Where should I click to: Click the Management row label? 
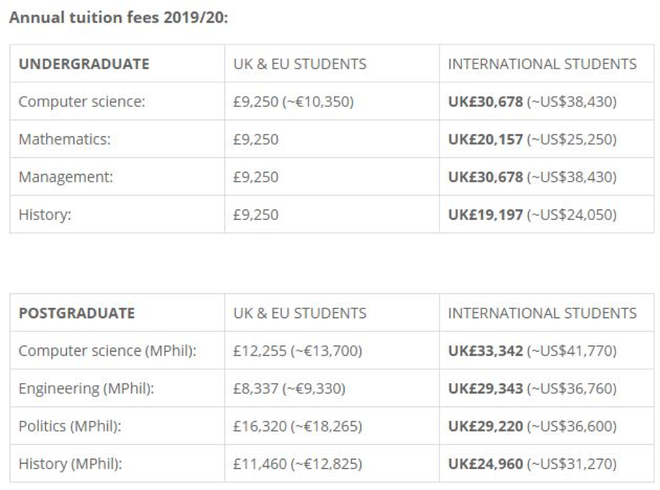tap(66, 177)
